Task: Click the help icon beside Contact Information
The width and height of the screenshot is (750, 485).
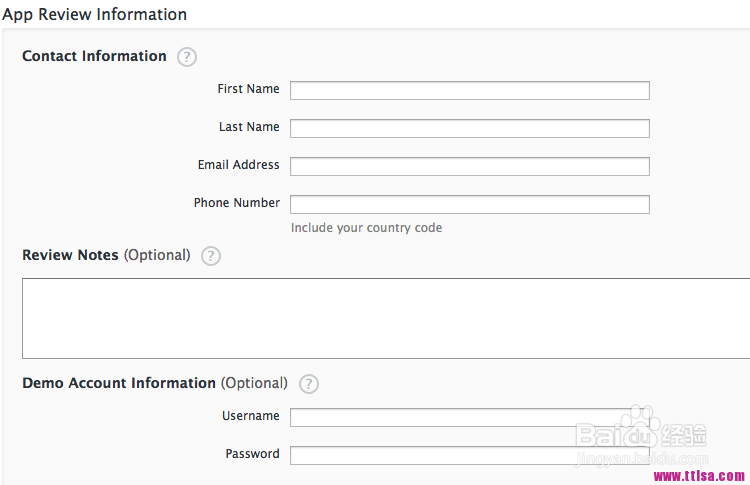Action: click(x=187, y=57)
